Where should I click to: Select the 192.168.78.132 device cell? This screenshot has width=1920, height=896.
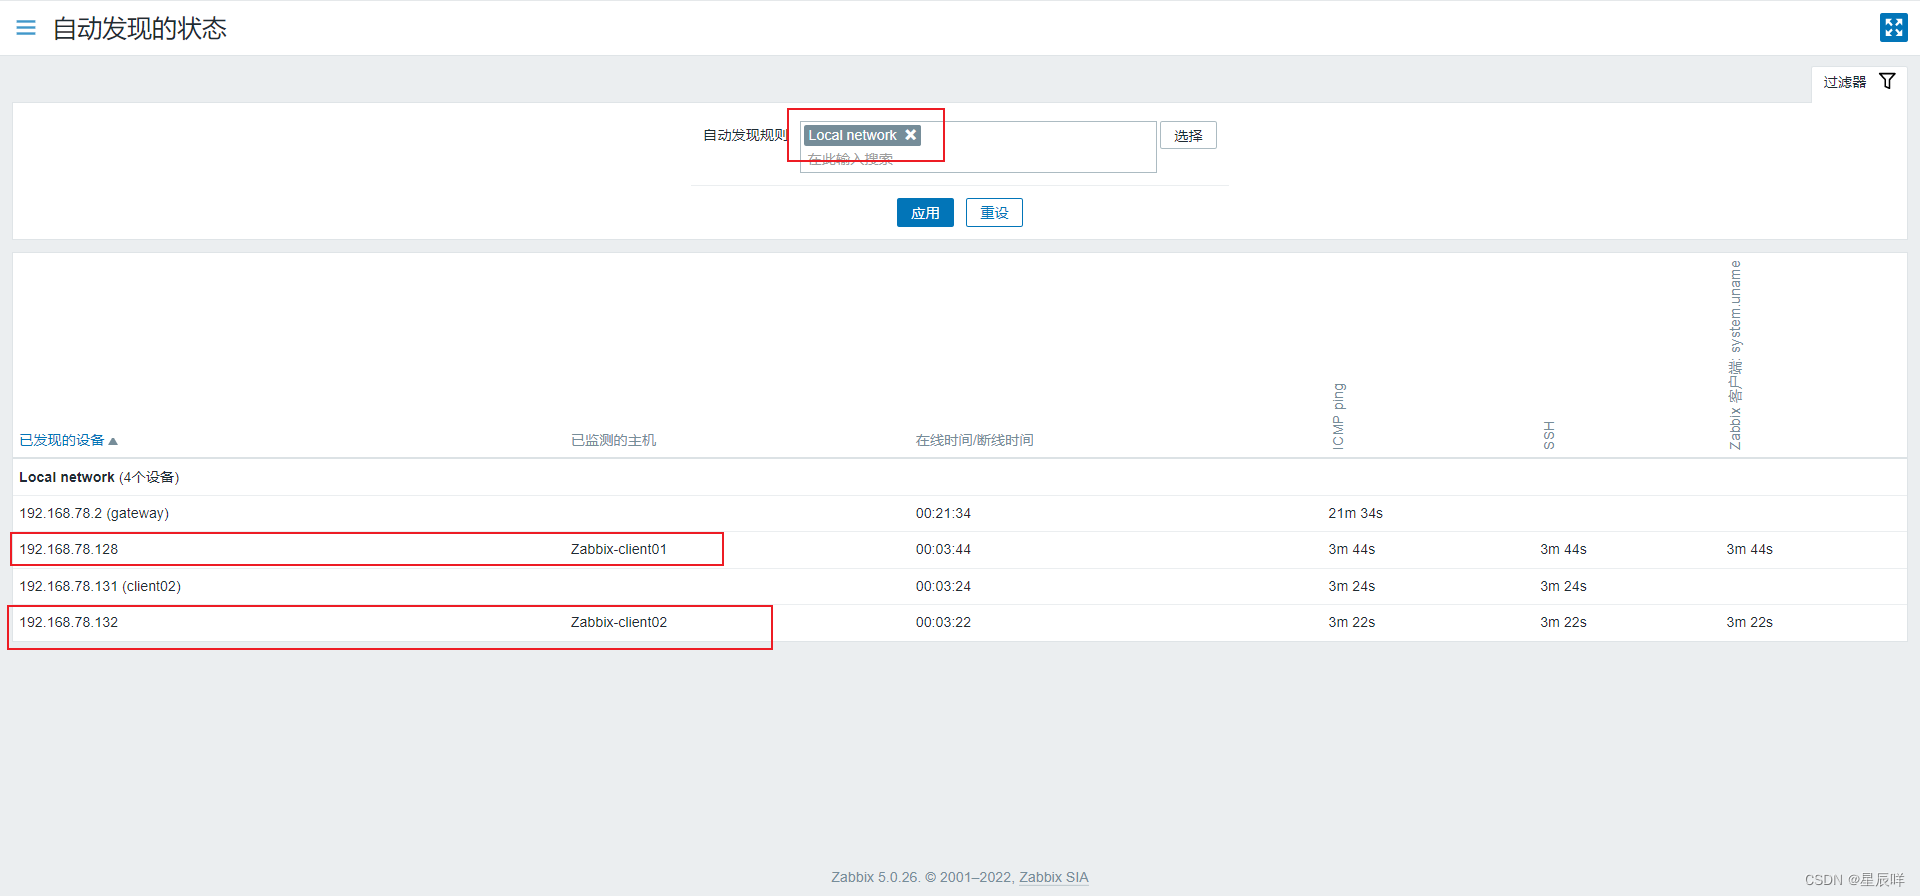pyautogui.click(x=68, y=622)
